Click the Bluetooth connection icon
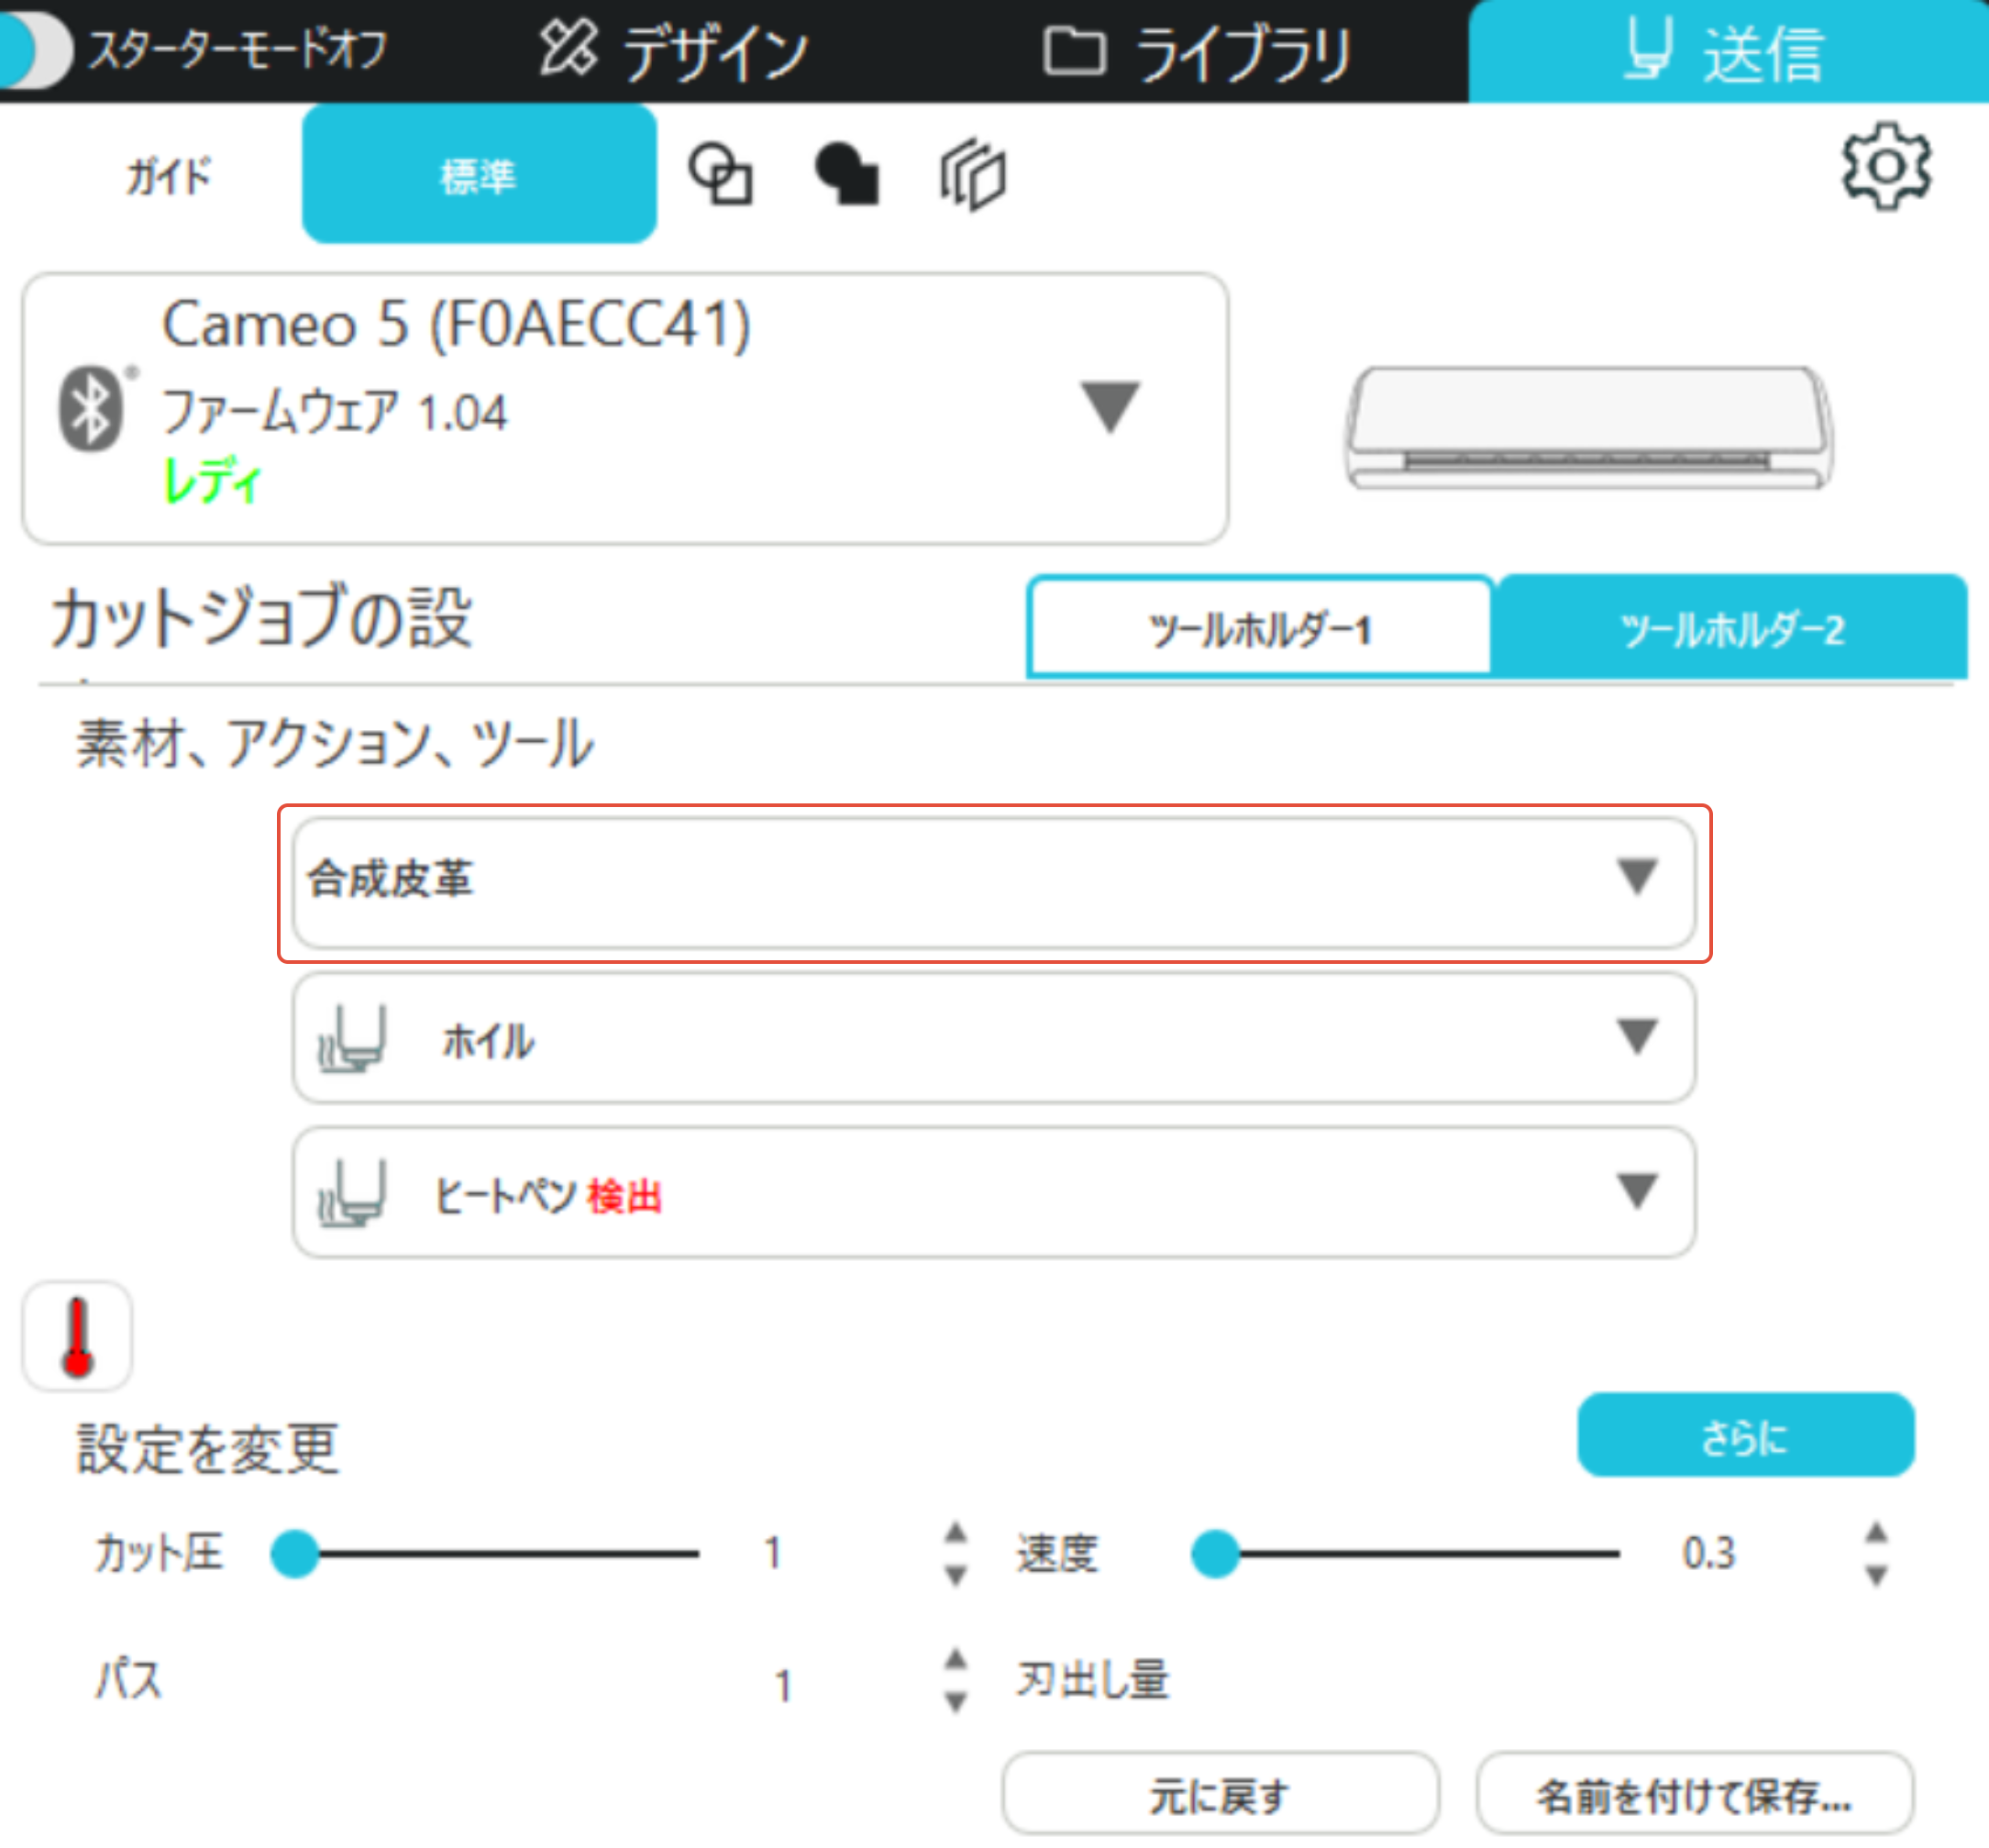This screenshot has height=1848, width=1989. (91, 408)
